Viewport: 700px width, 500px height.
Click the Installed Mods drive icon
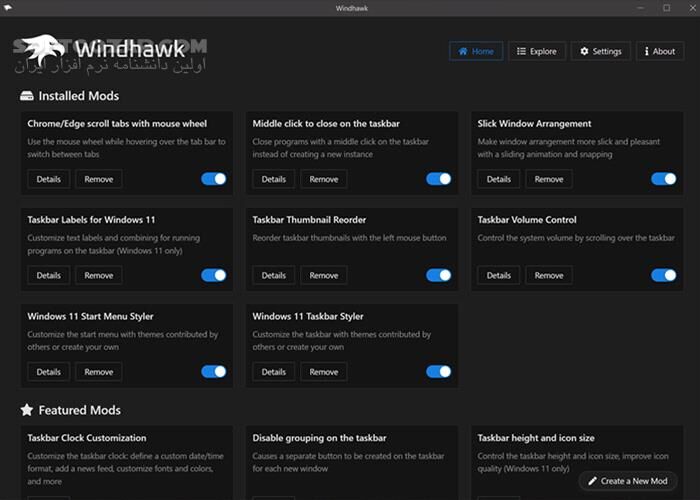(27, 96)
